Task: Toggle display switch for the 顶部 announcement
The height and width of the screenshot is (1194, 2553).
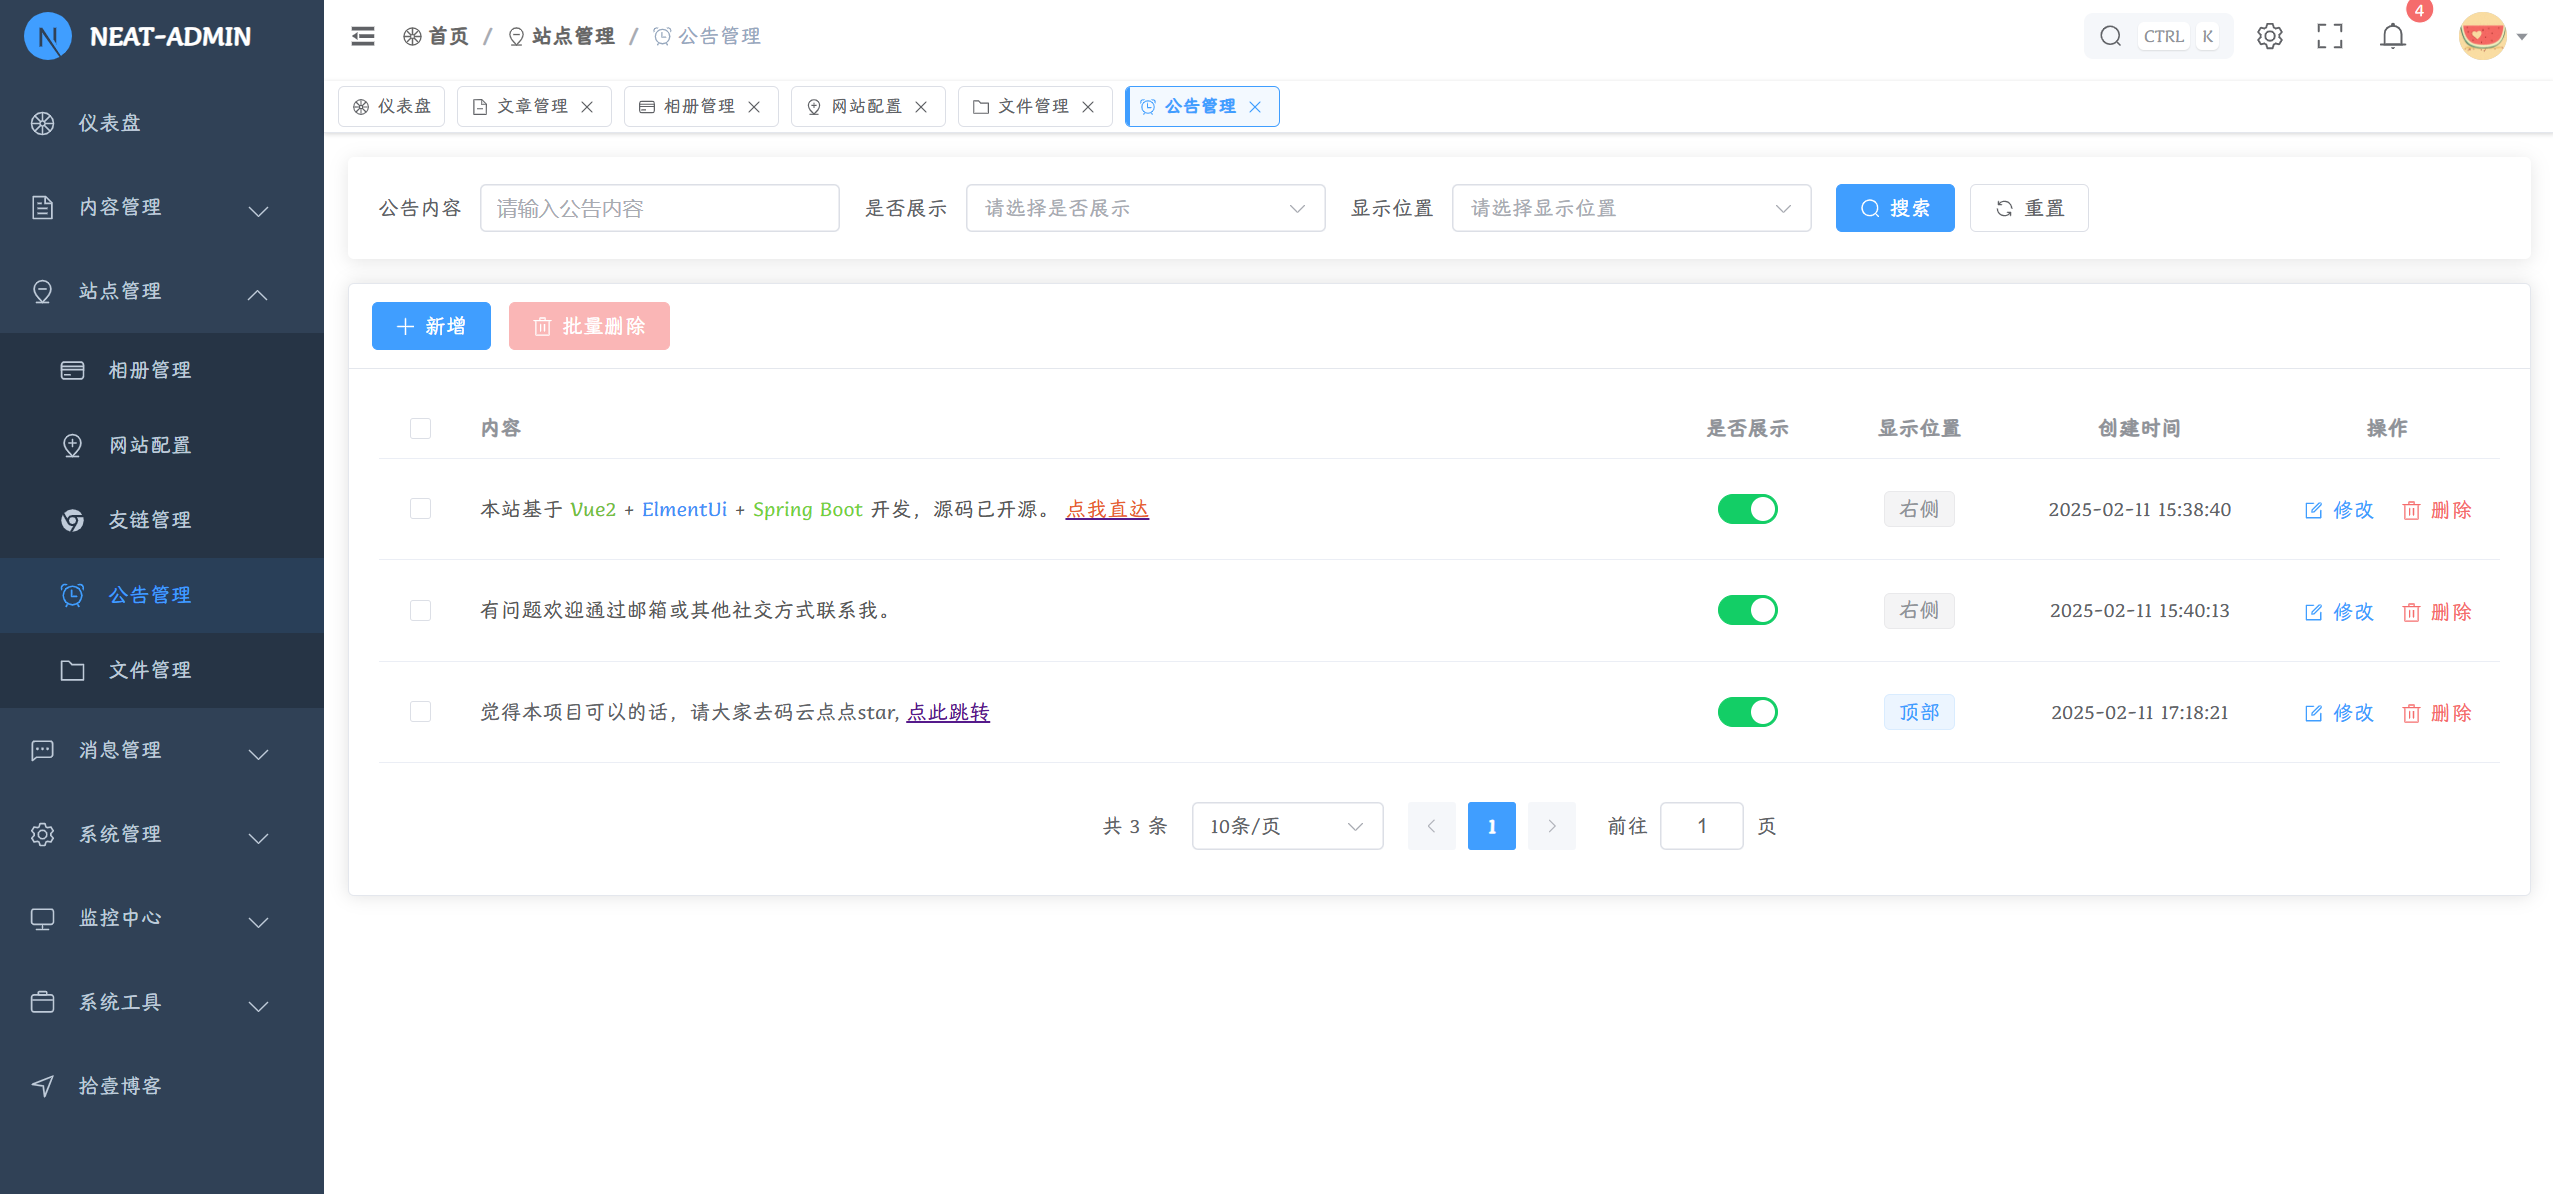Action: [x=1747, y=712]
